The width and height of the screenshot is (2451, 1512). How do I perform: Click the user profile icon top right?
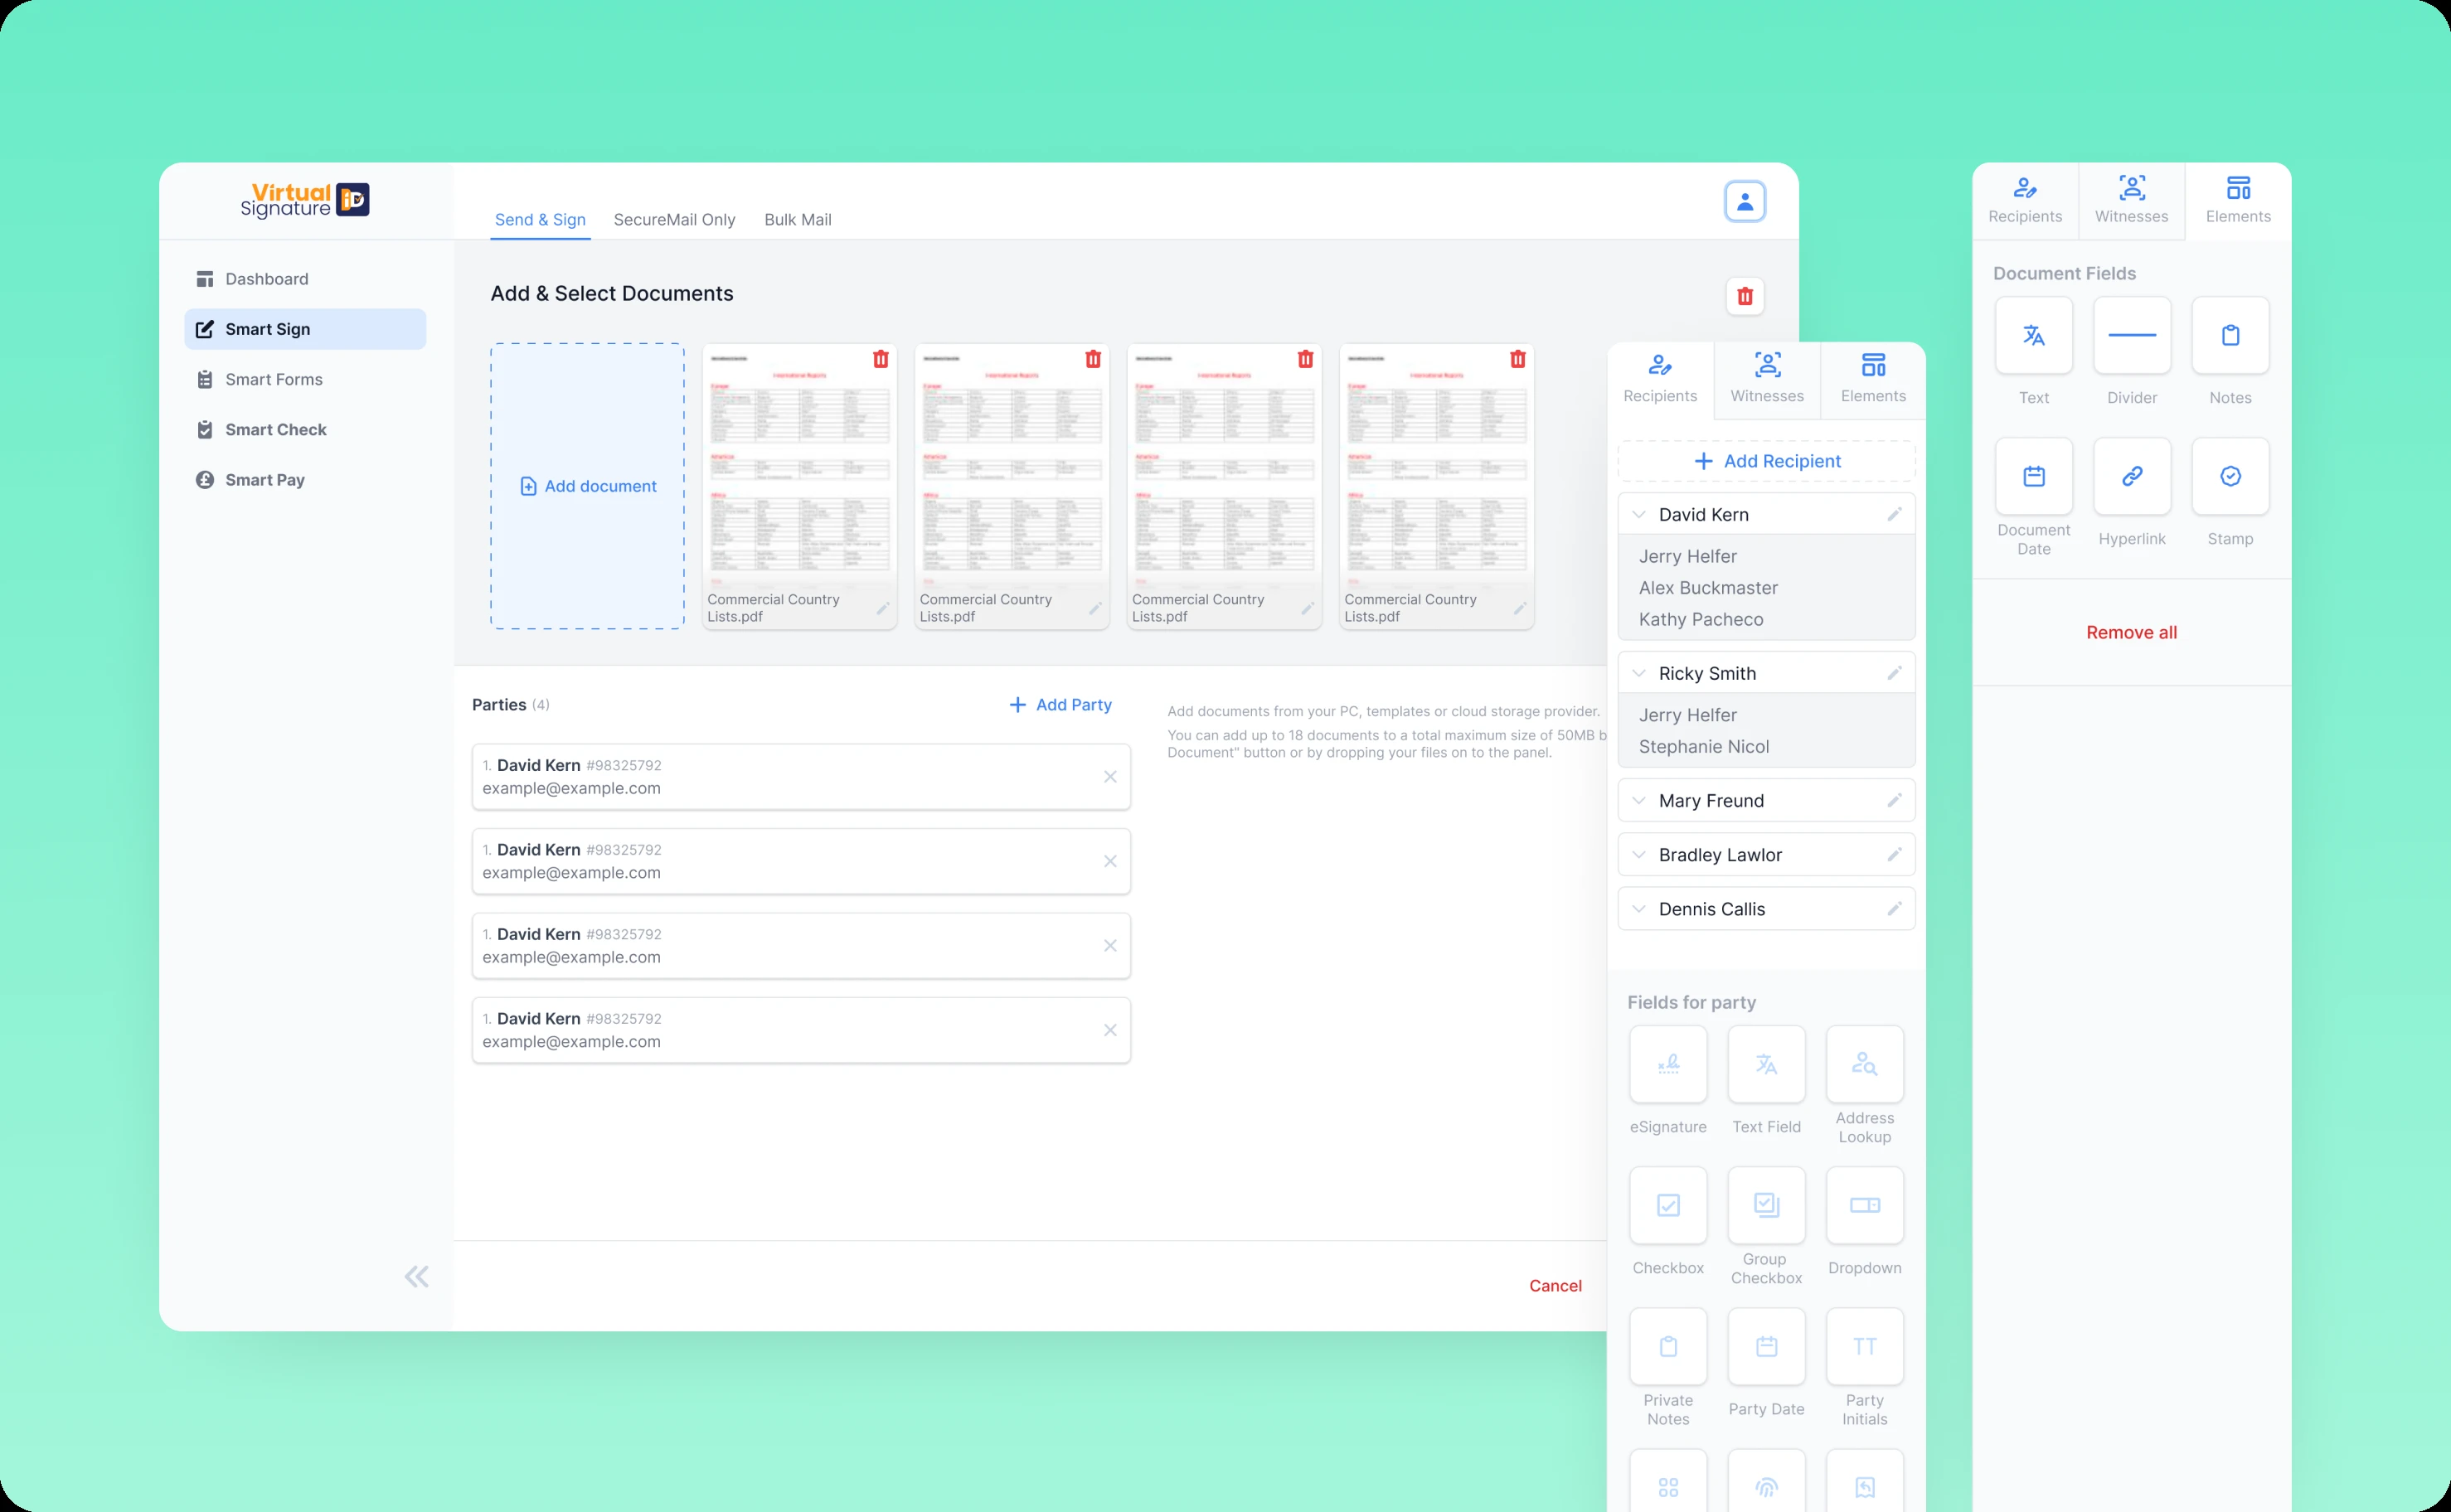coord(1744,202)
